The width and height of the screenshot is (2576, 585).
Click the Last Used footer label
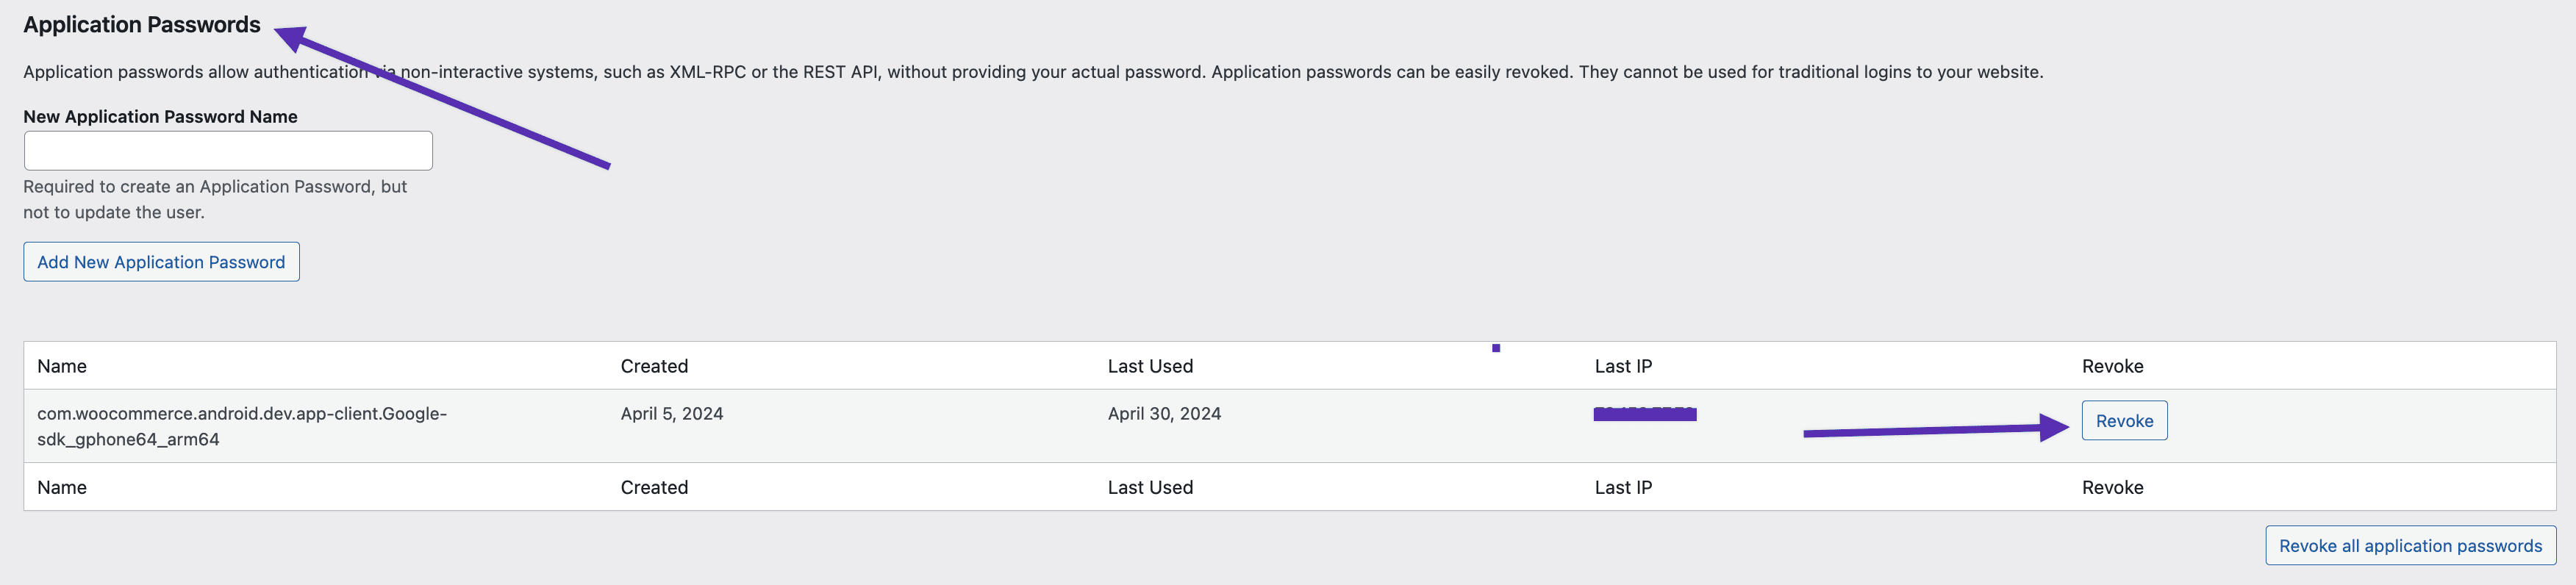click(1150, 487)
